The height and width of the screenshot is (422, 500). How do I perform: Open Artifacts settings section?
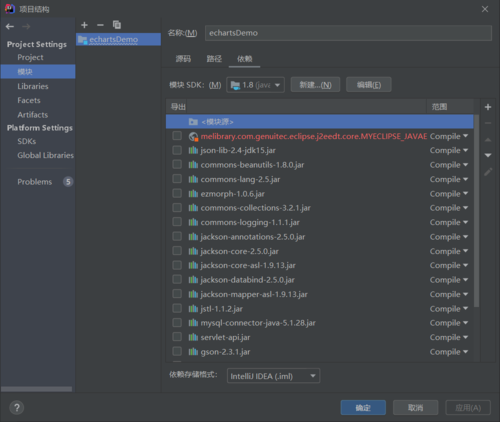coord(33,115)
